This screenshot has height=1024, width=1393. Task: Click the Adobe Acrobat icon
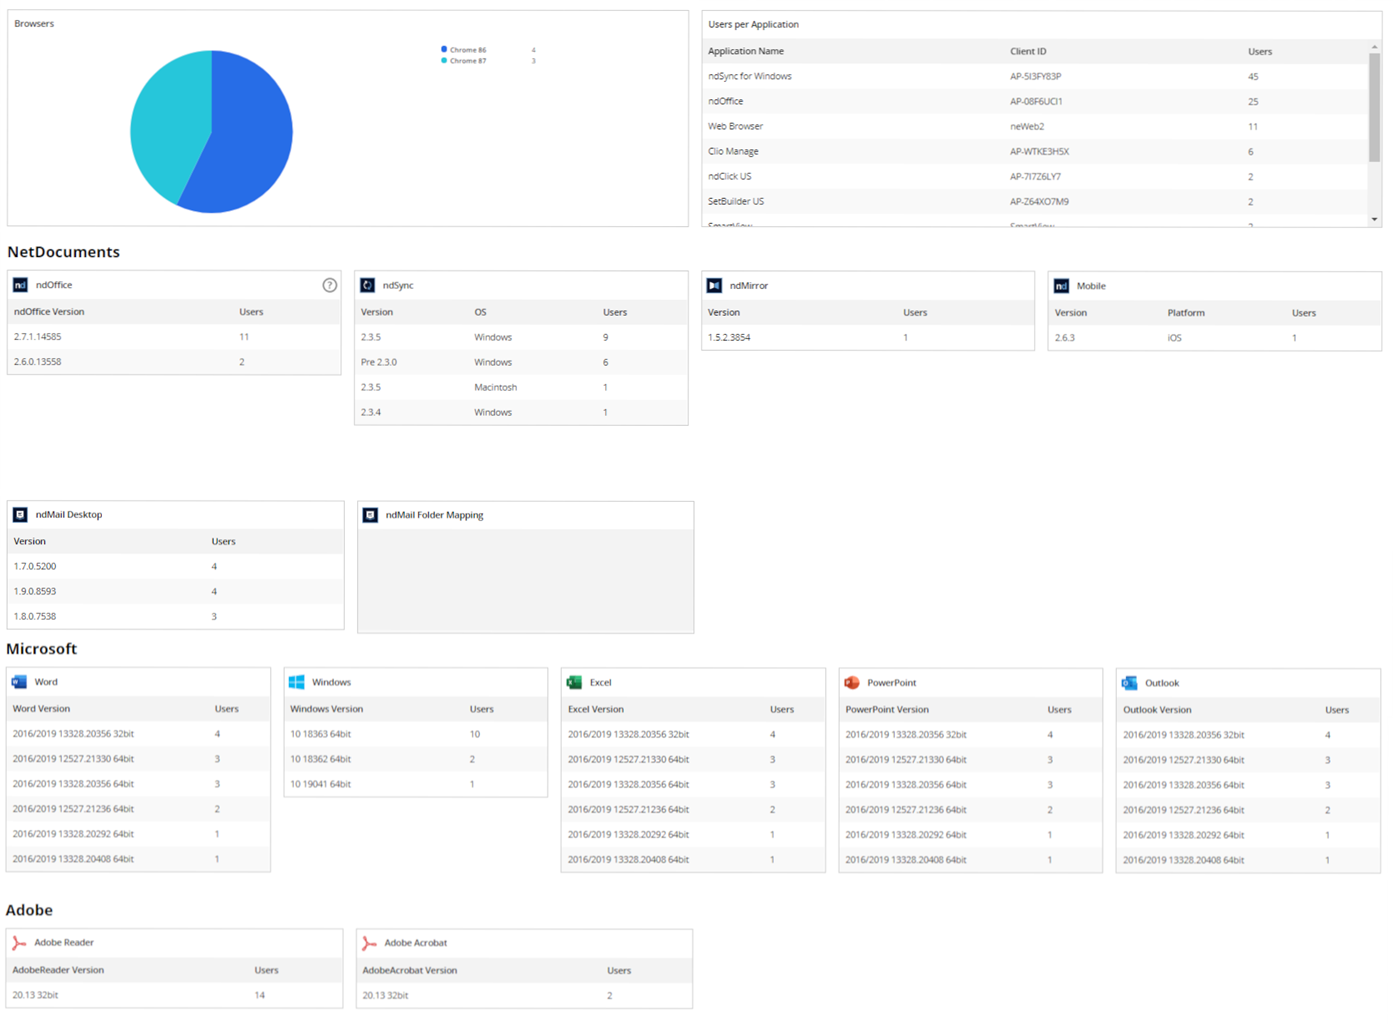[370, 942]
